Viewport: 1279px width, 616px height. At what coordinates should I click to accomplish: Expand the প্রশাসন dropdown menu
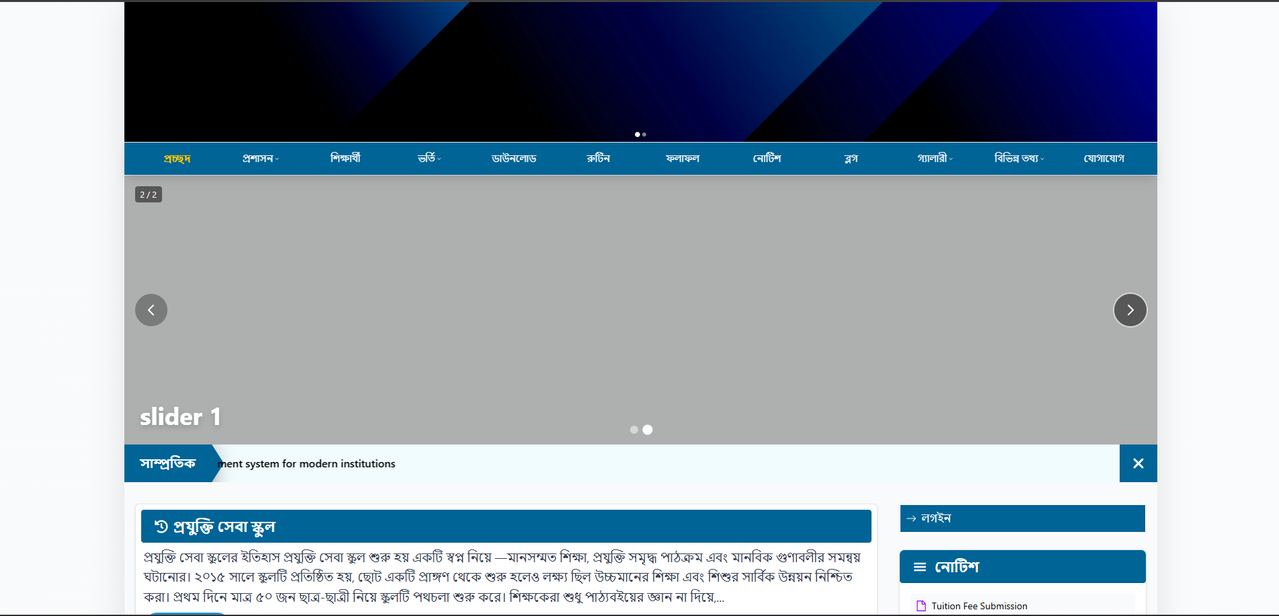[x=260, y=158]
